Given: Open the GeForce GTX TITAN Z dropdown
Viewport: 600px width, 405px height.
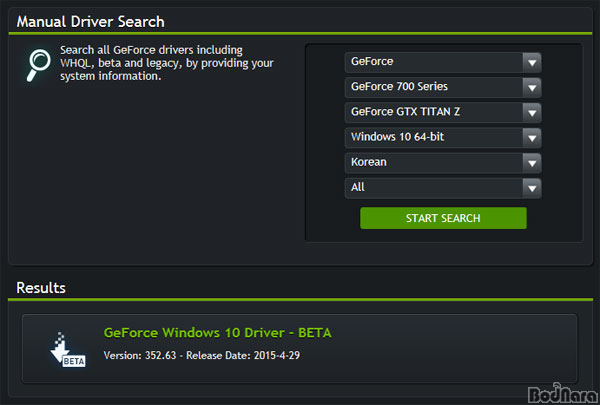Looking at the screenshot, I should [443, 113].
